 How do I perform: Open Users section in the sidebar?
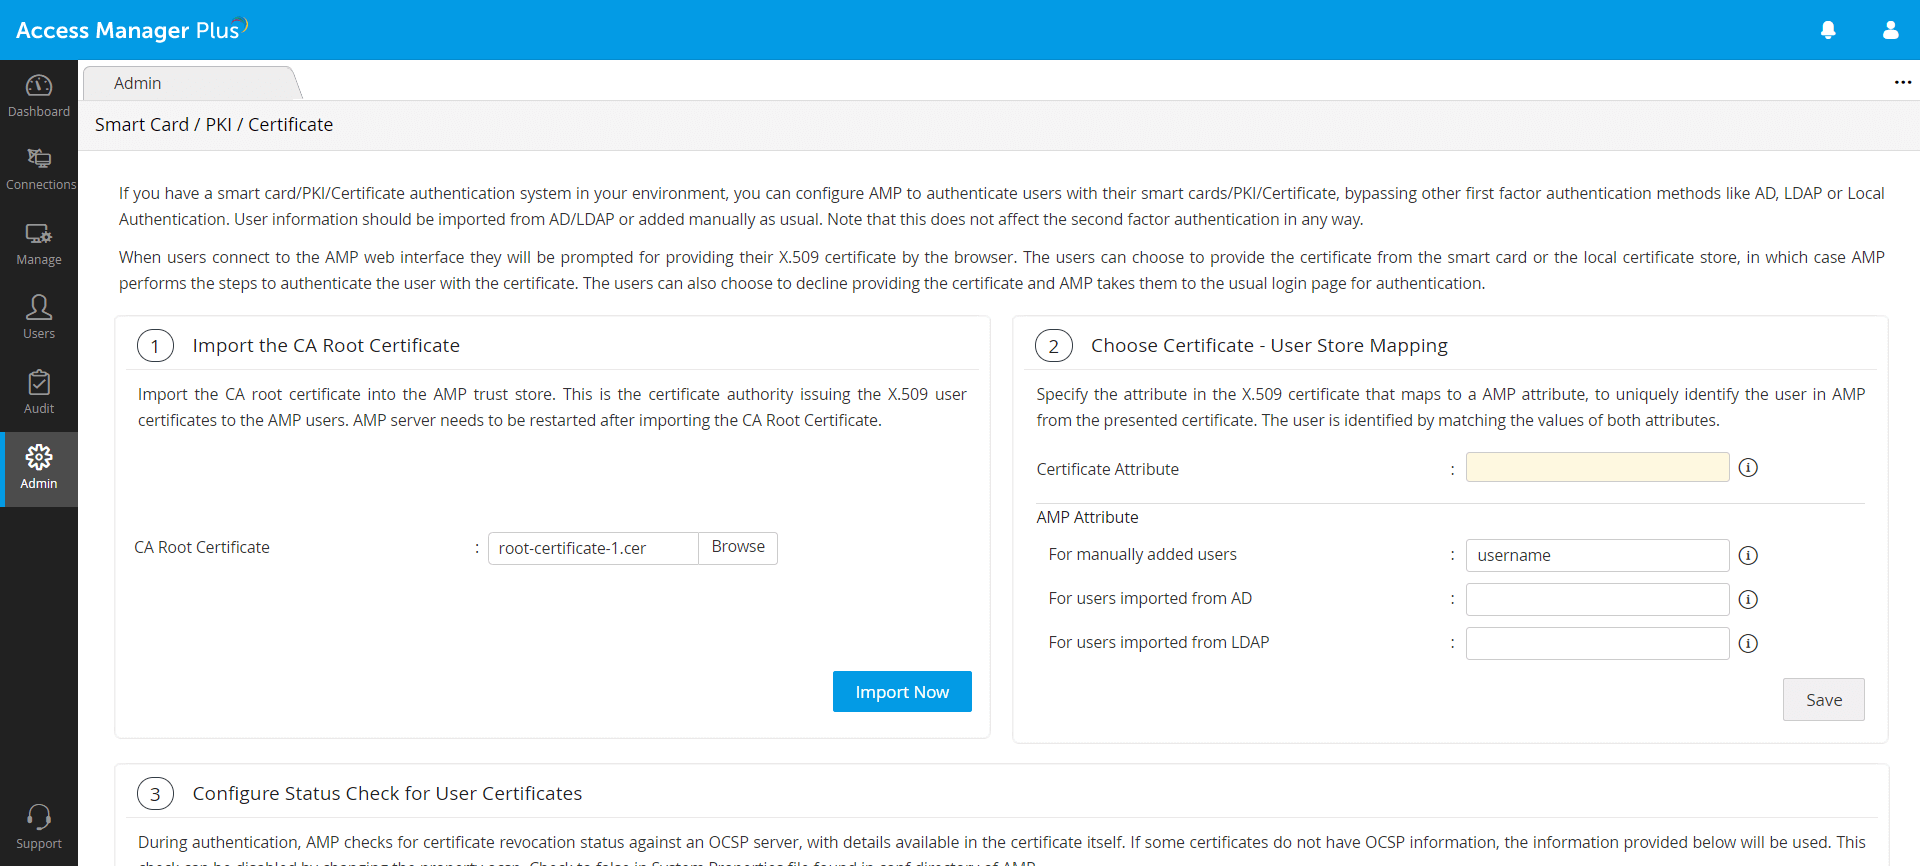click(39, 318)
